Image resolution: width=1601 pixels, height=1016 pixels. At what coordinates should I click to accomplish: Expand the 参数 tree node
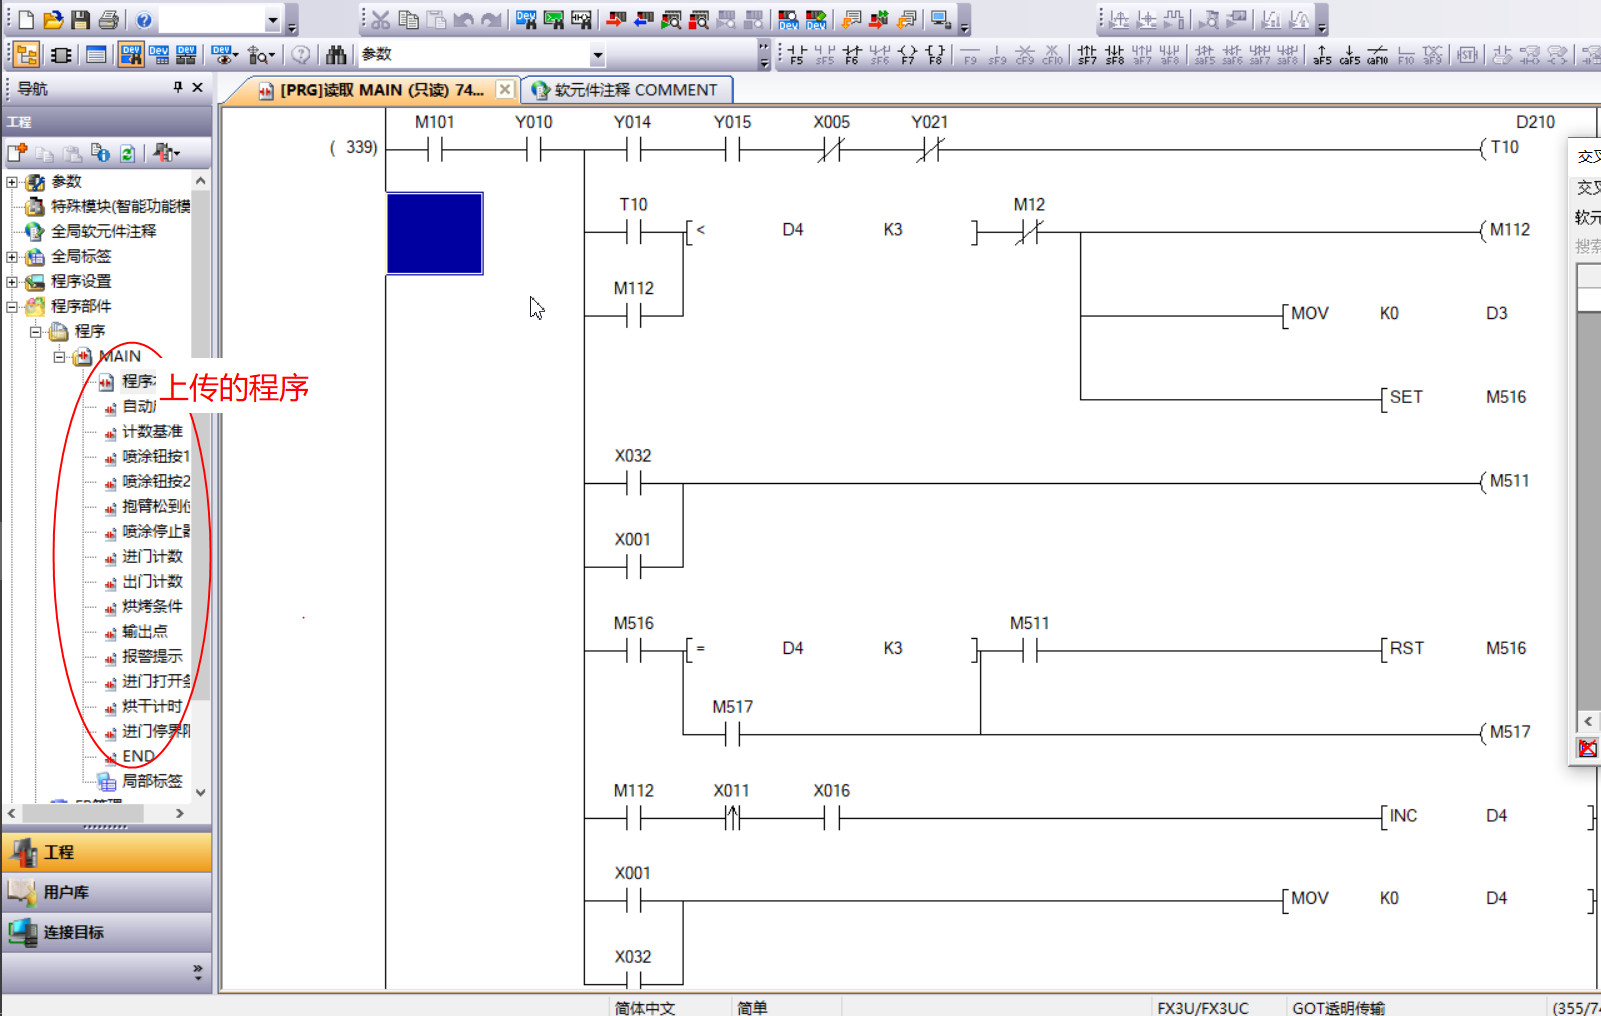pyautogui.click(x=12, y=182)
